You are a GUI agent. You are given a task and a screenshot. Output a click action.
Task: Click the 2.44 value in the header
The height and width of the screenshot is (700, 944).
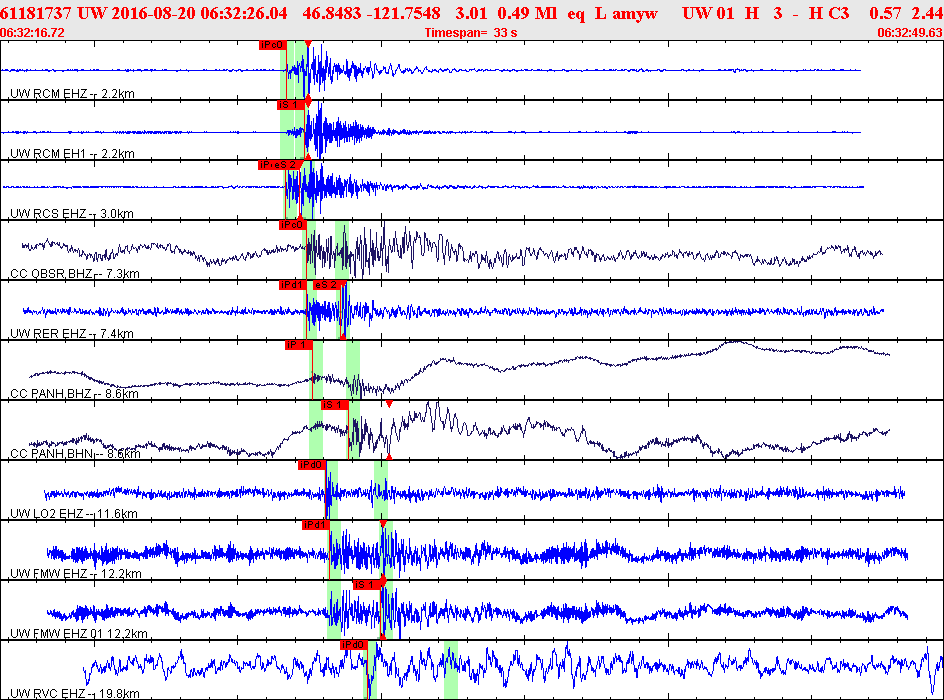pos(928,13)
